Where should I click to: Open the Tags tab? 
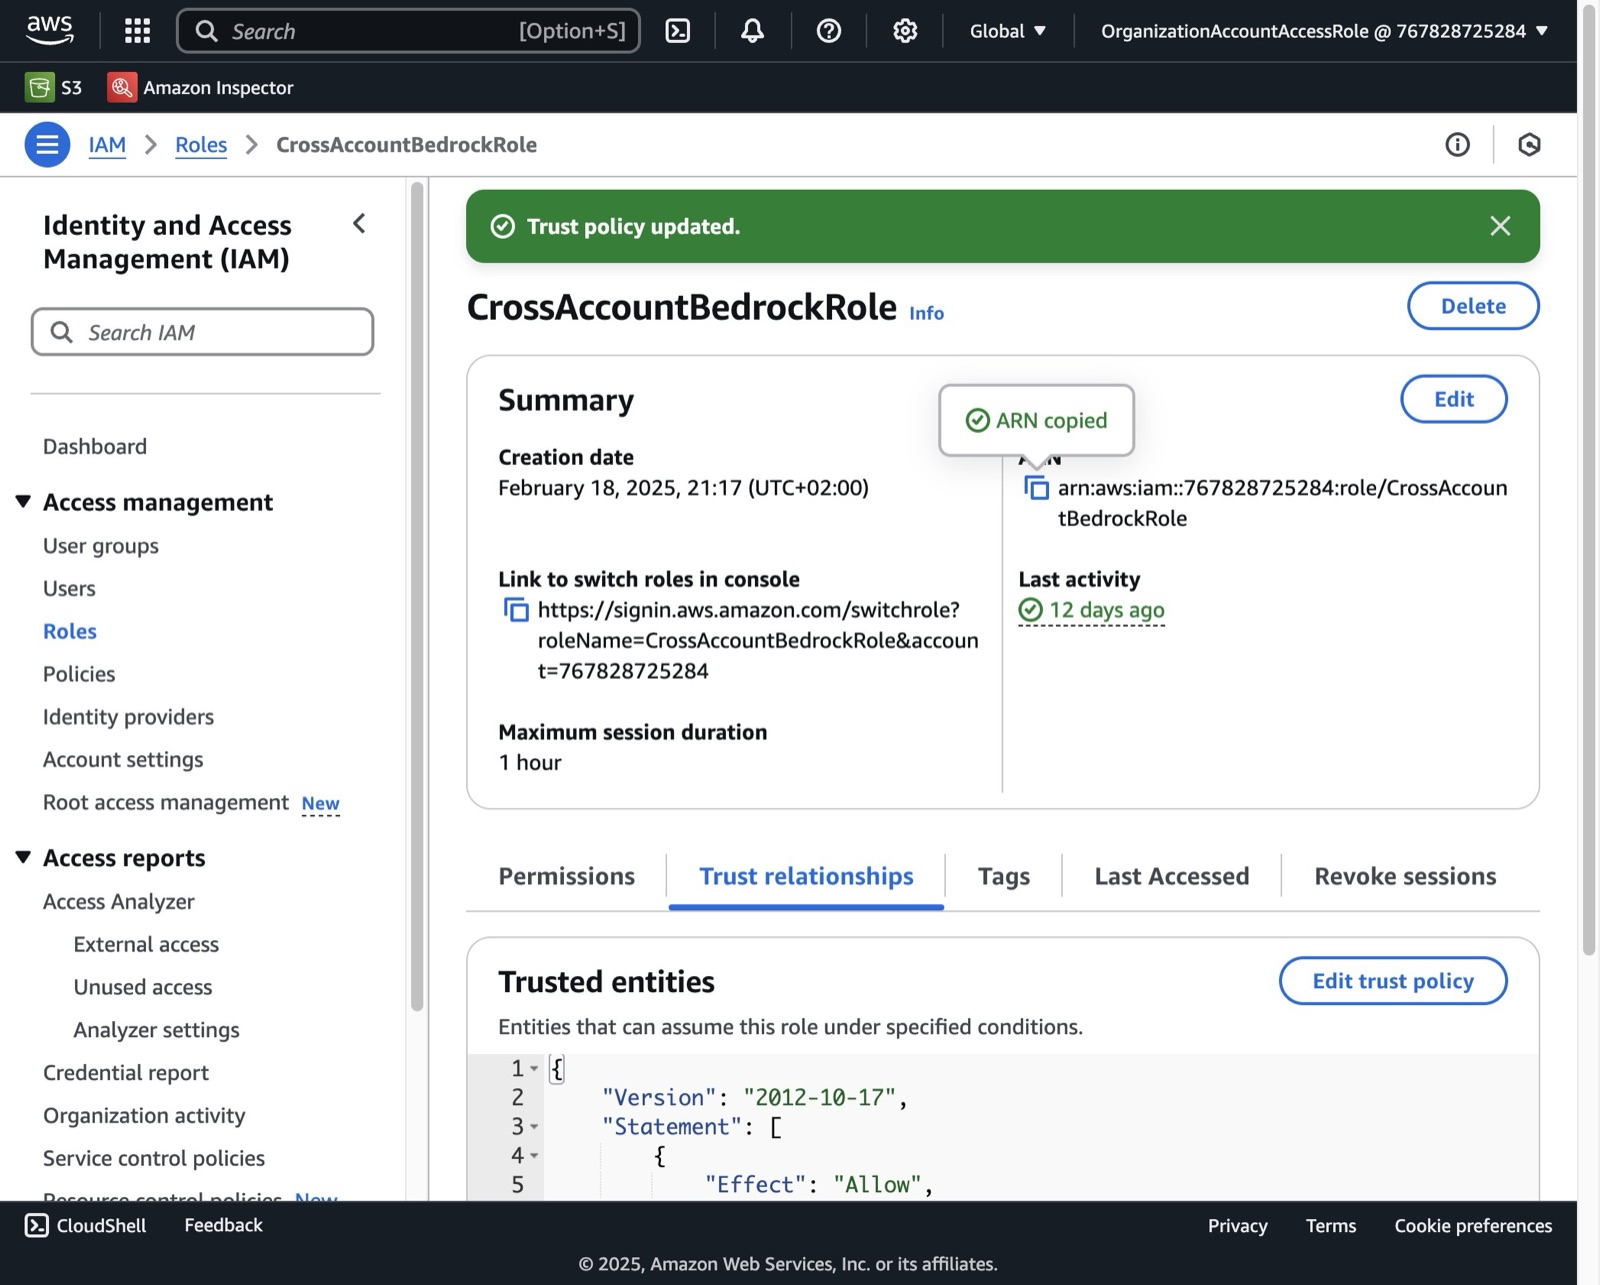pos(1003,876)
